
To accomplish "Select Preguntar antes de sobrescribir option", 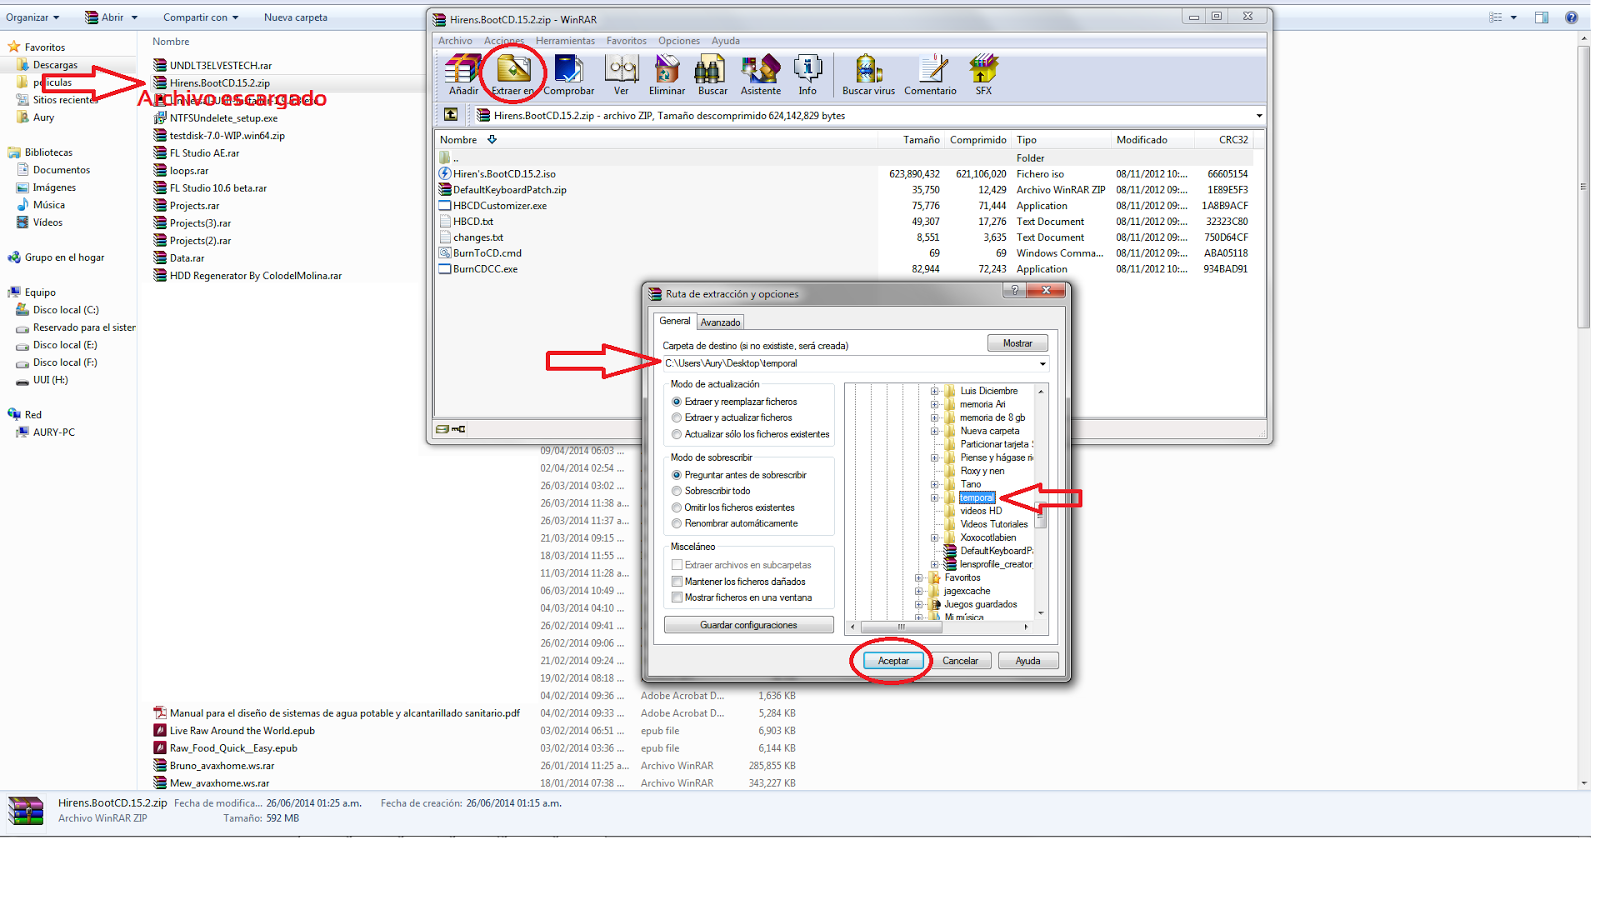I will click(x=677, y=475).
